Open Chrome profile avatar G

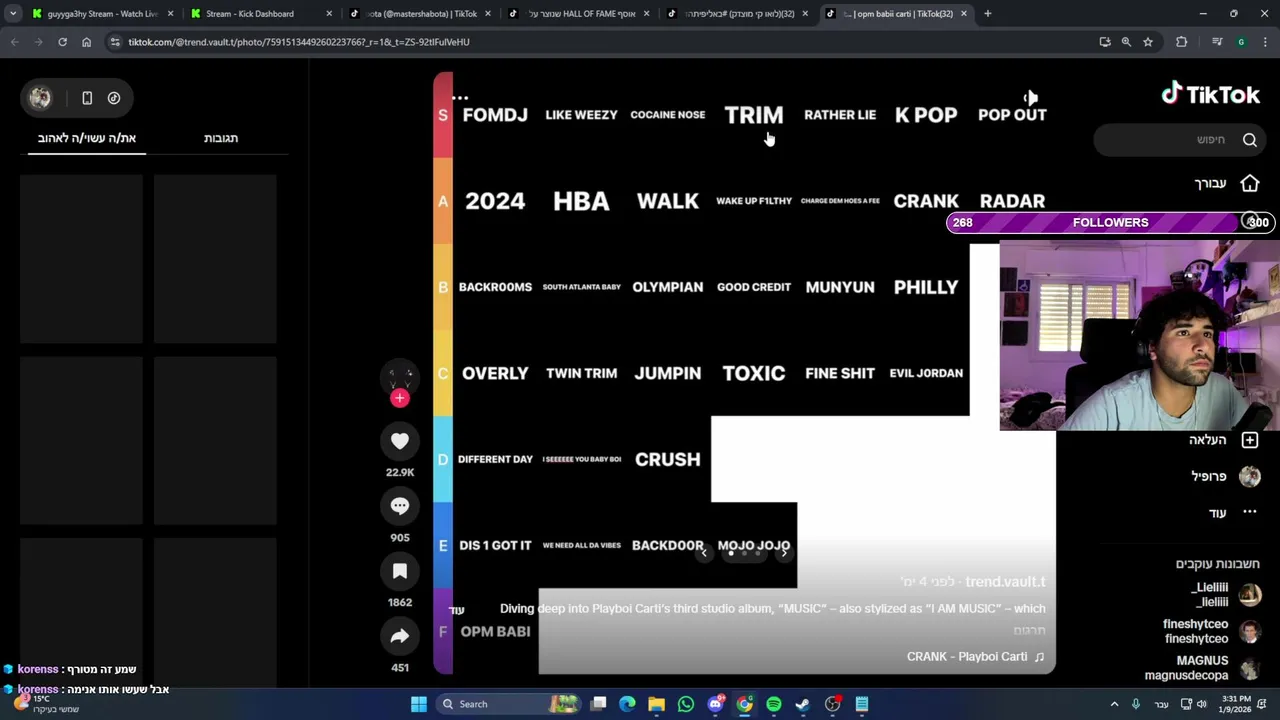[x=1241, y=42]
